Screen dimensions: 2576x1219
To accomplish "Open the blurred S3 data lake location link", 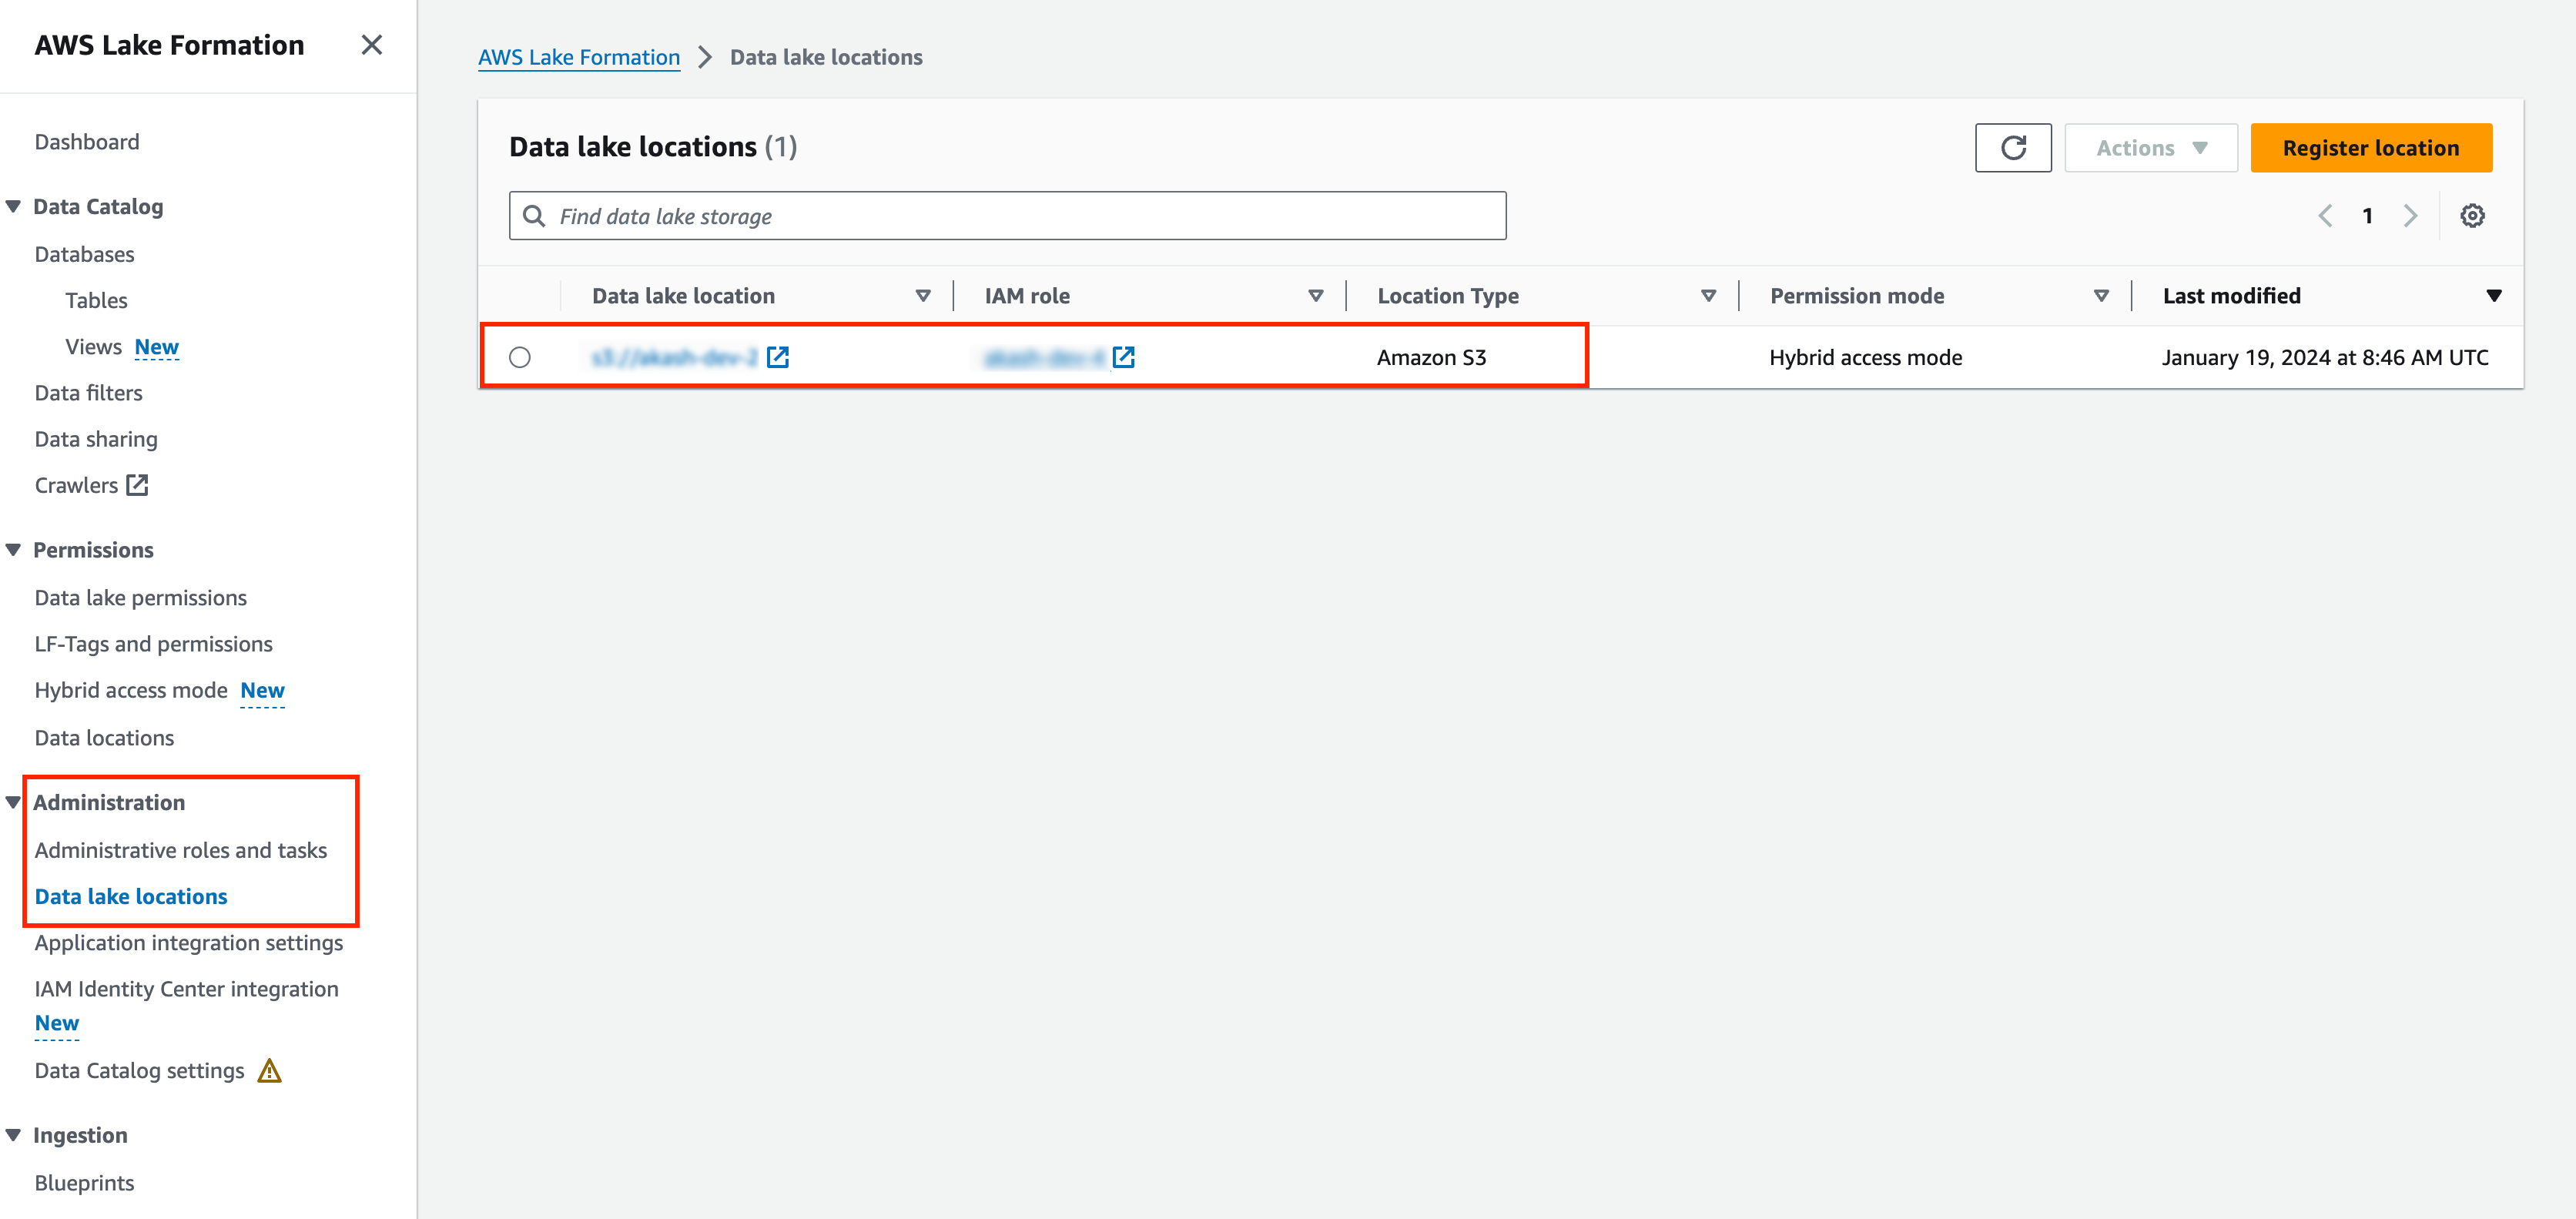I will (x=674, y=357).
